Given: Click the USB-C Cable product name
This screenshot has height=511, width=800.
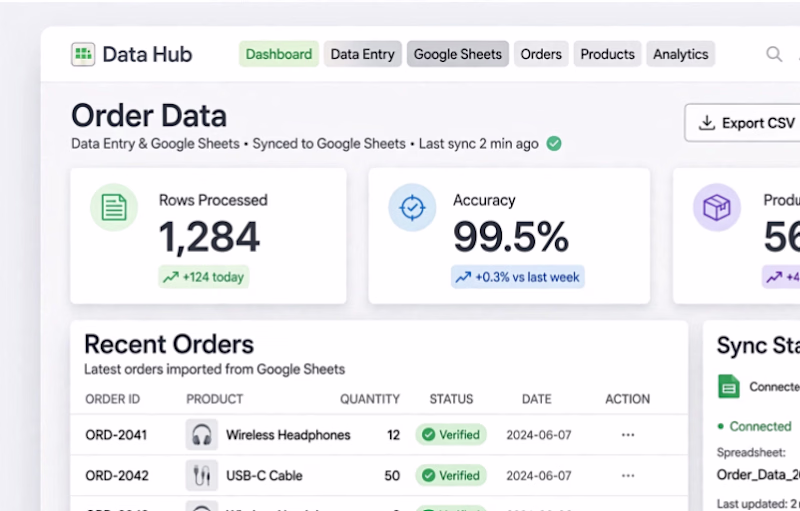Looking at the screenshot, I should [x=264, y=476].
